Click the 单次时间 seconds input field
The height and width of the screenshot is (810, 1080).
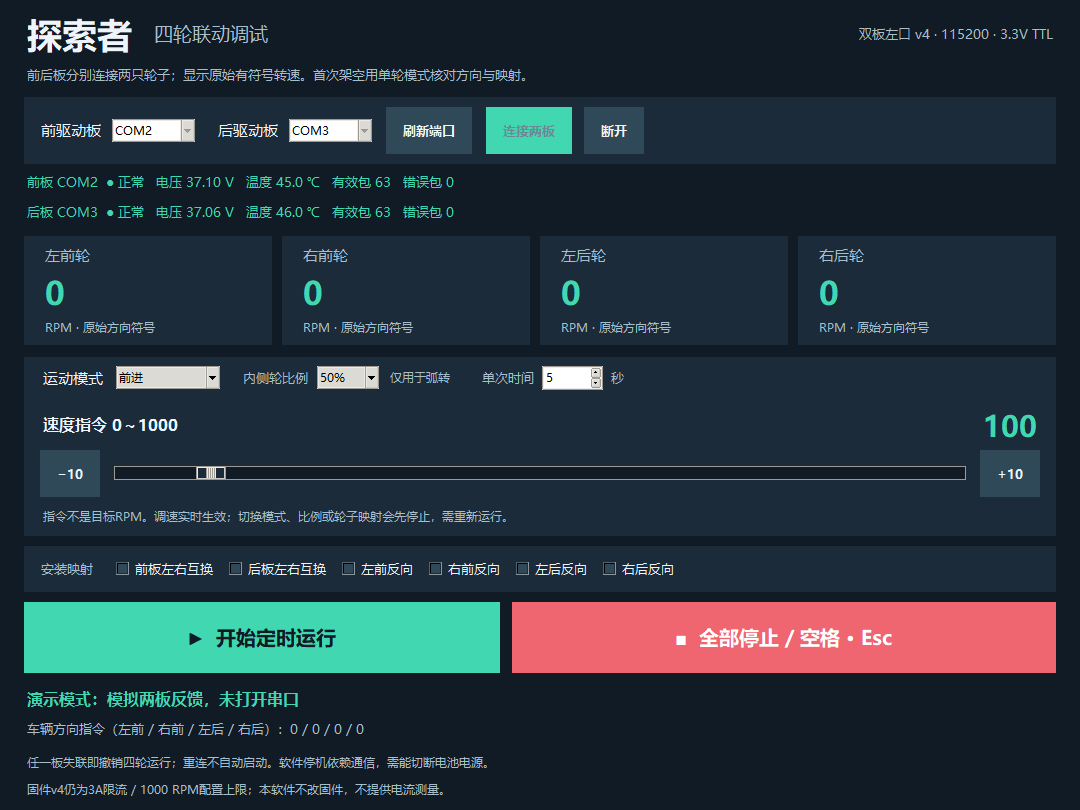click(566, 377)
